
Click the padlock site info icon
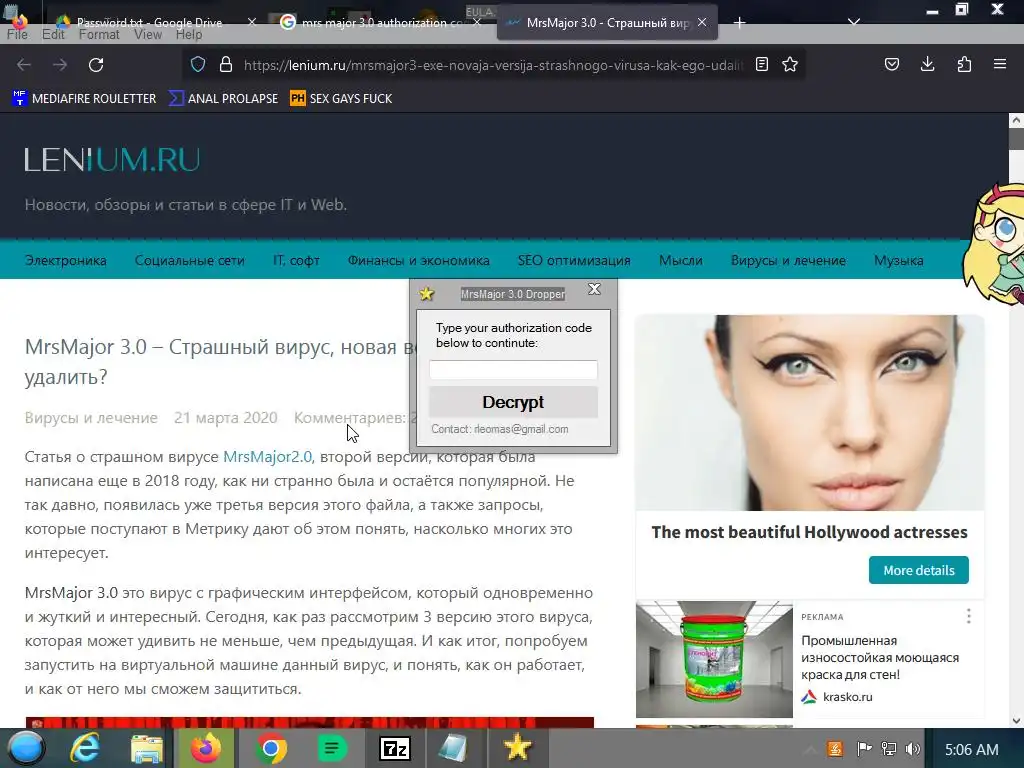pos(226,64)
